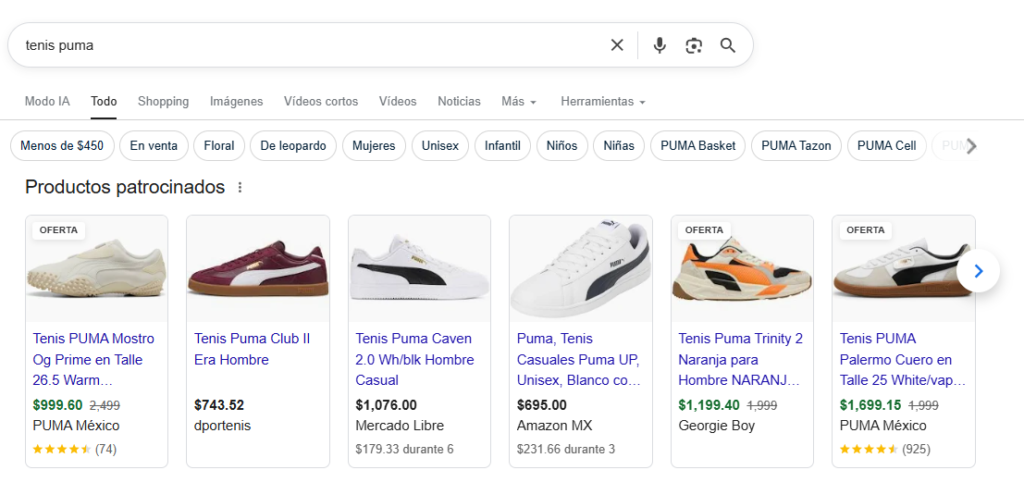The image size is (1024, 495).
Task: Expand the Más dropdown menu
Action: click(519, 102)
